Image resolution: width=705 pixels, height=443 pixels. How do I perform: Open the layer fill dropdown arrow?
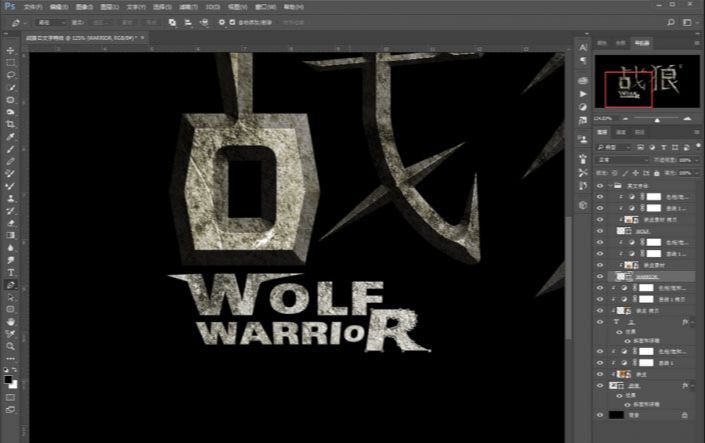click(697, 173)
